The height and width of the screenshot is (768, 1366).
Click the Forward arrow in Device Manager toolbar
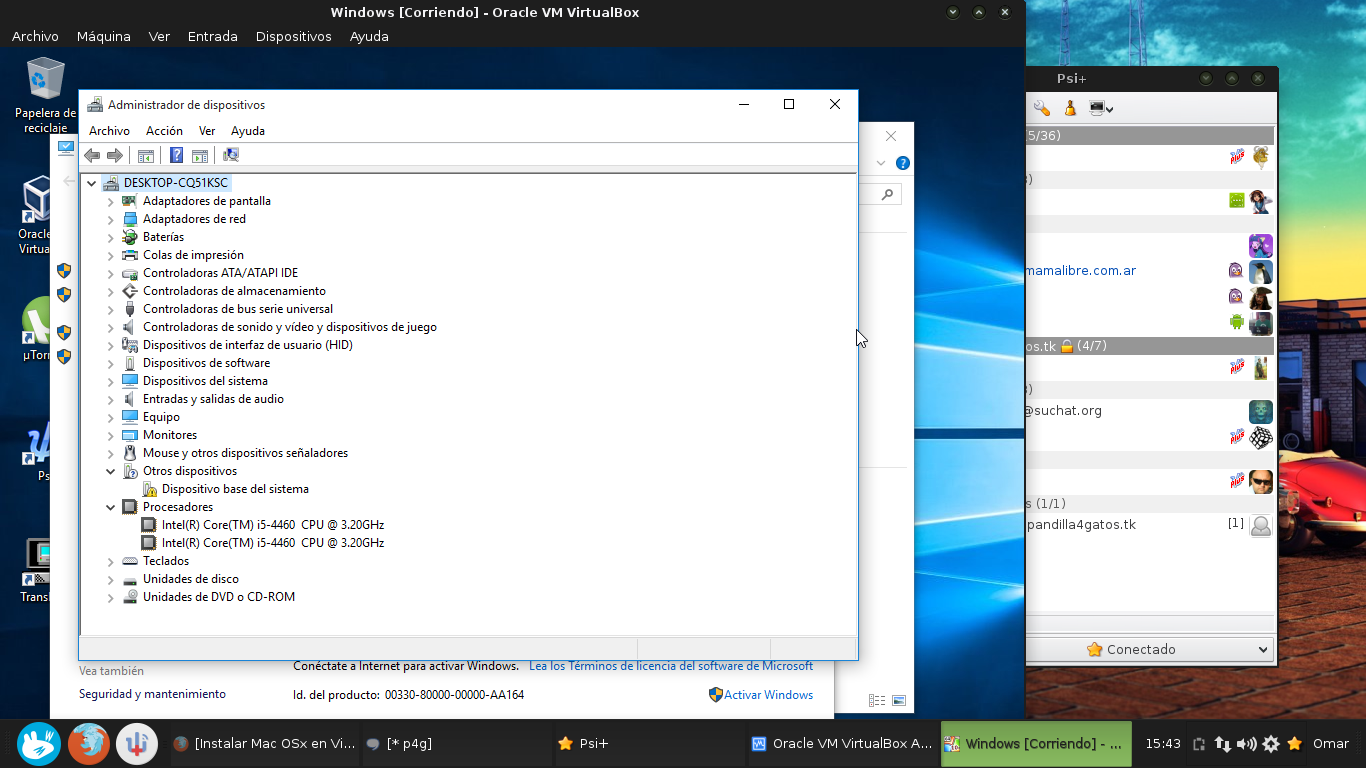coord(115,155)
